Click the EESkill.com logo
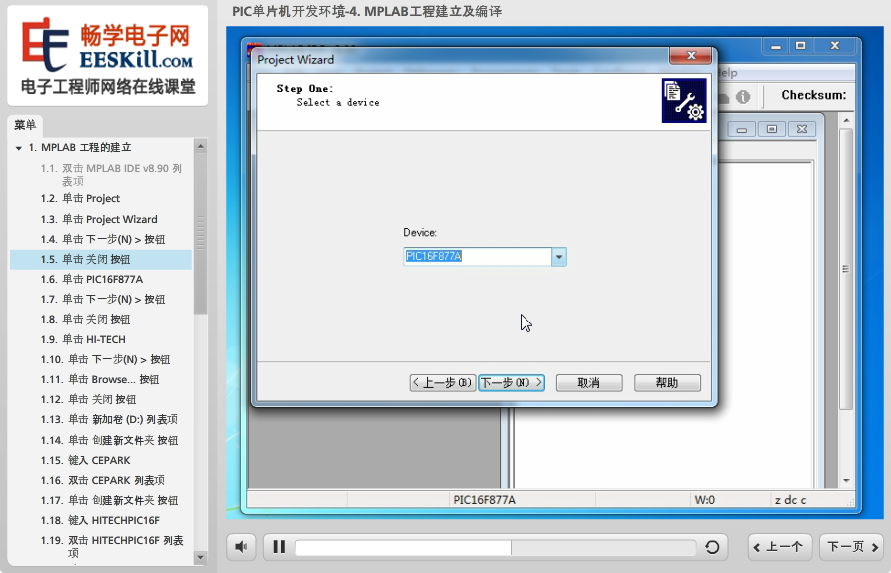The height and width of the screenshot is (573, 891). 108,56
